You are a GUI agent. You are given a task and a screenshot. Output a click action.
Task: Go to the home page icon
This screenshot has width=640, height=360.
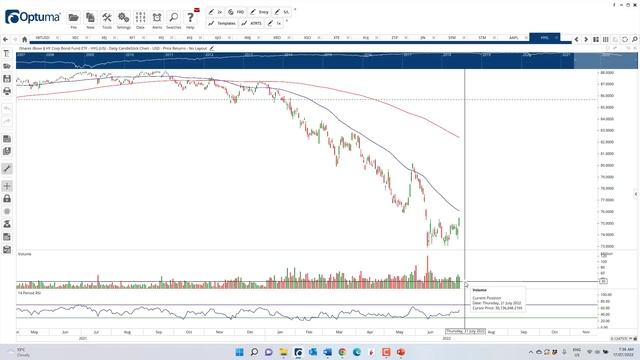tap(24, 39)
